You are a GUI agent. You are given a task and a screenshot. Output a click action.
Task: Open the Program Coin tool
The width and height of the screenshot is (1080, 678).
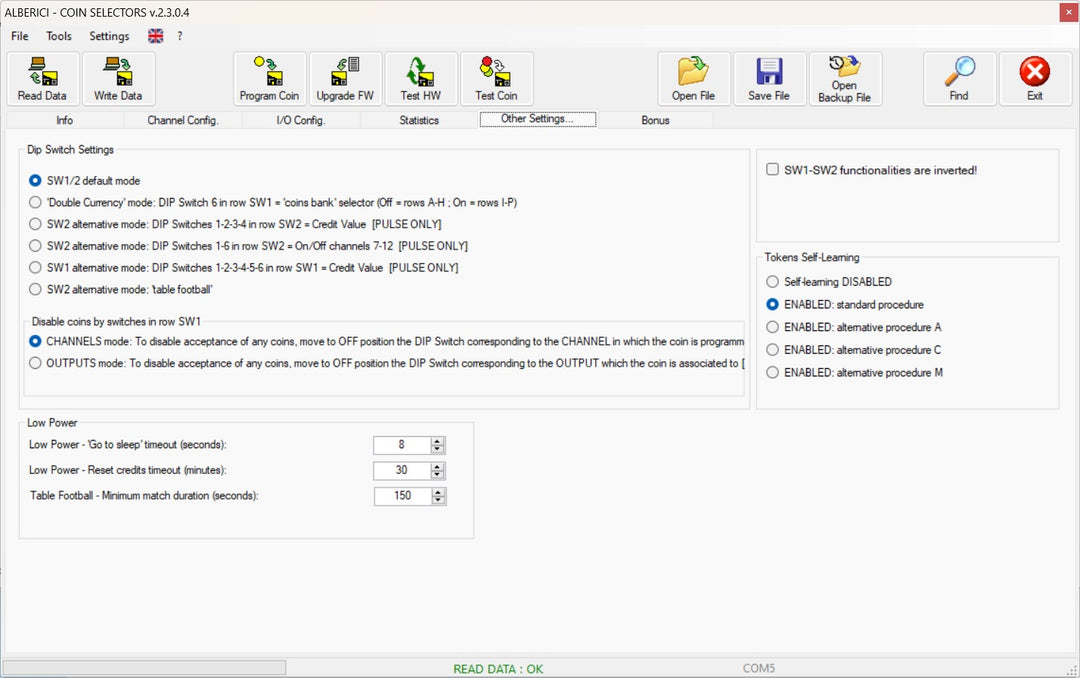[269, 78]
